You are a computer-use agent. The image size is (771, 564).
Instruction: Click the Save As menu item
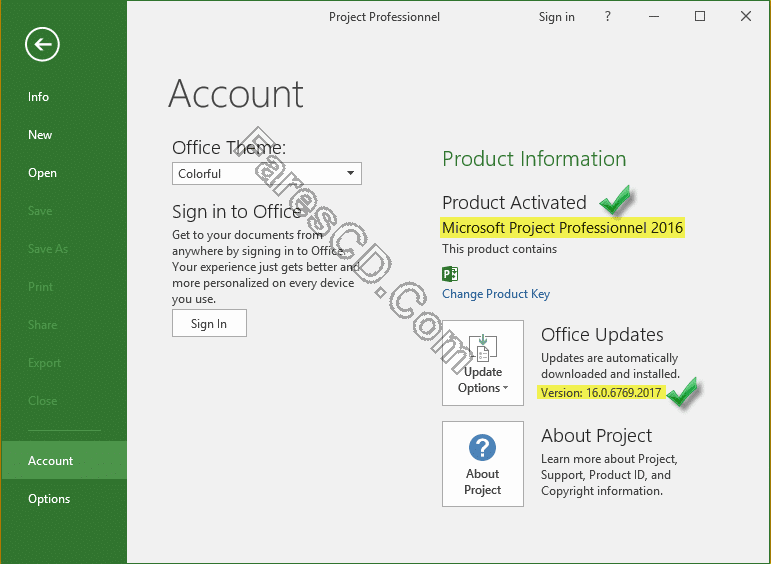point(48,249)
